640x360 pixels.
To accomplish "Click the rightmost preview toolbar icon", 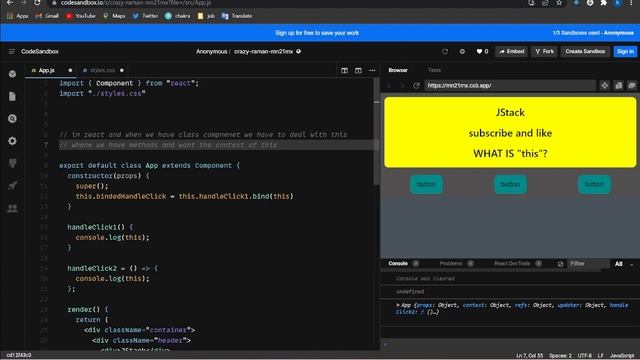I will [x=632, y=85].
